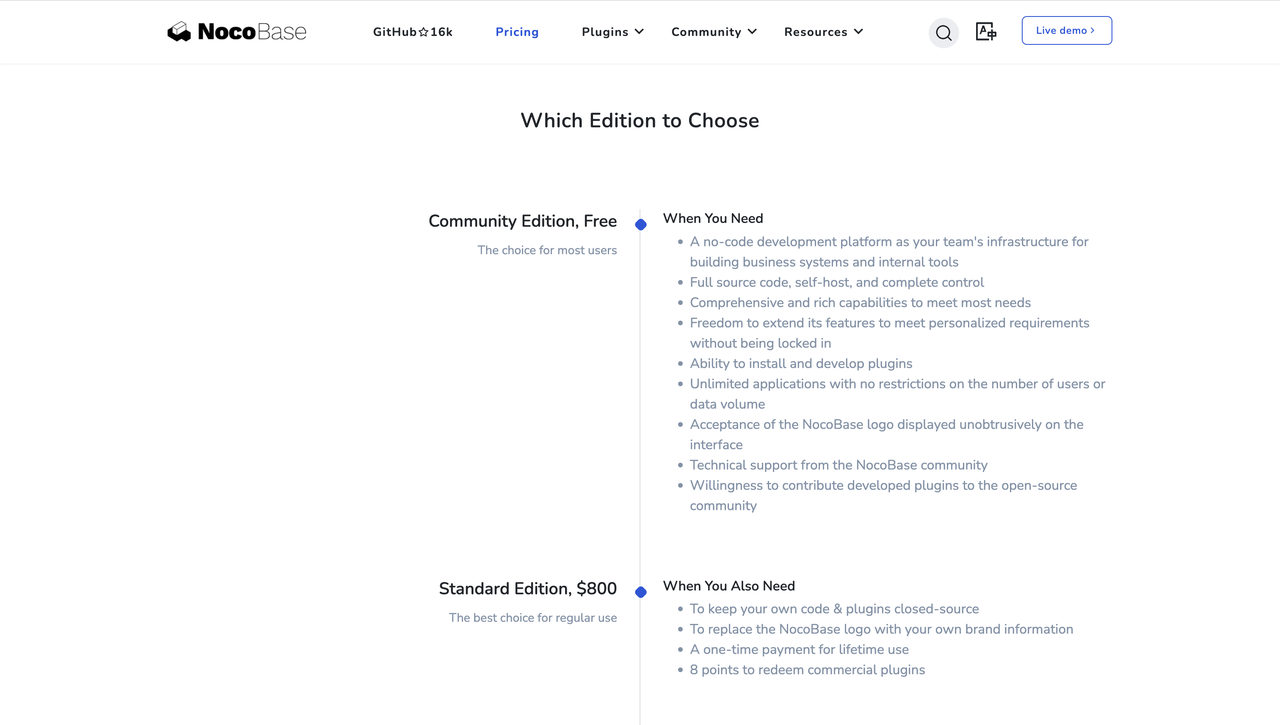Expand the Resources dropdown menu
1280x725 pixels.
[x=822, y=31]
